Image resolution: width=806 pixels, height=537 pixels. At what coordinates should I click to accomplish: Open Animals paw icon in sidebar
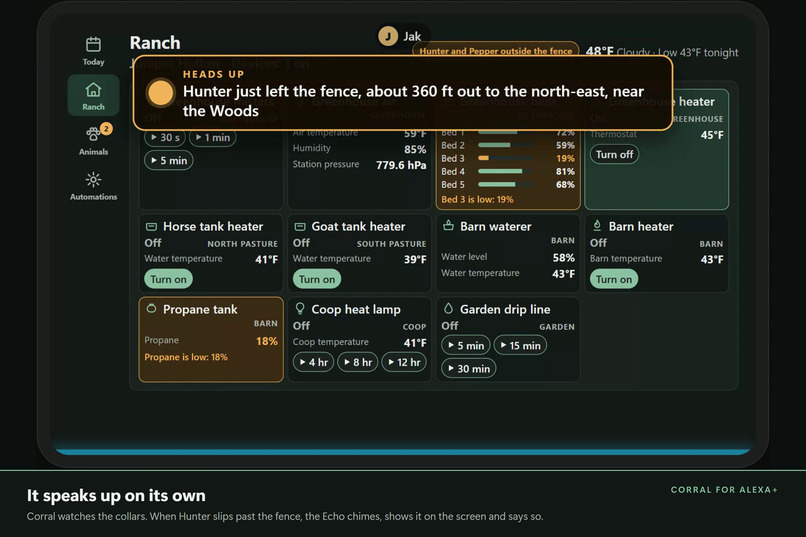click(93, 135)
